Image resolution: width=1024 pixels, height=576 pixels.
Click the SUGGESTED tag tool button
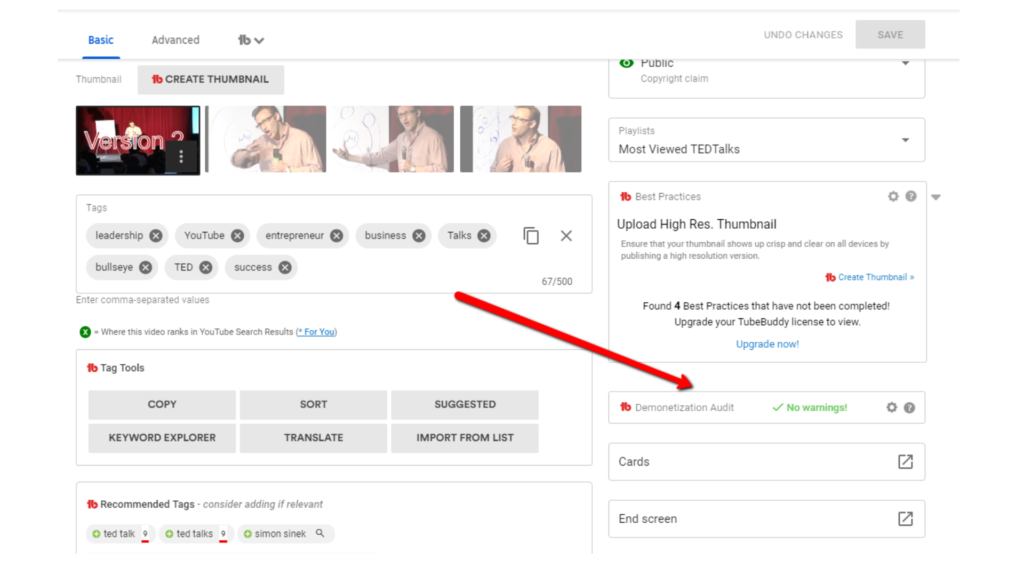[465, 404]
